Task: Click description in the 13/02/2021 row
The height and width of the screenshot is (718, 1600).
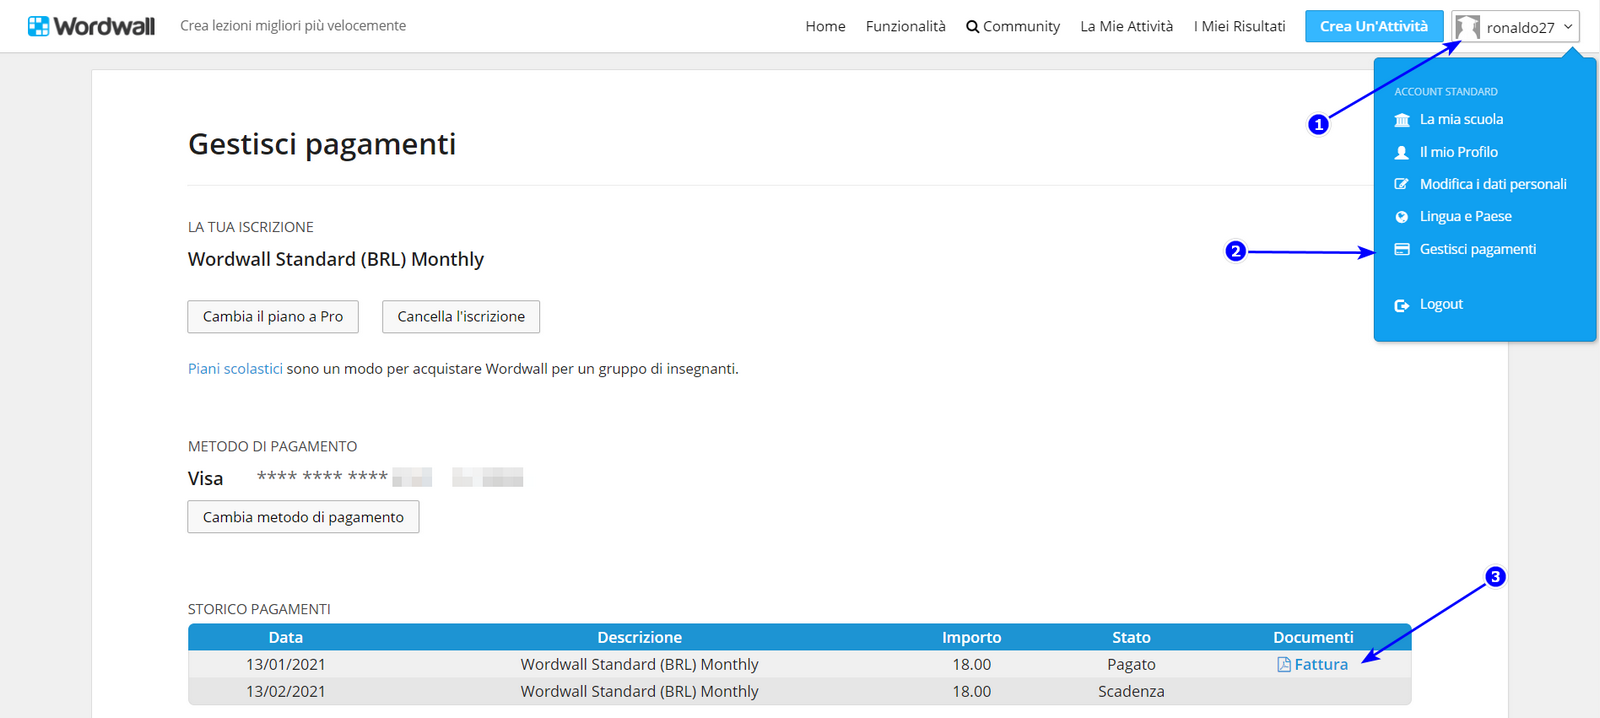Action: (x=639, y=692)
